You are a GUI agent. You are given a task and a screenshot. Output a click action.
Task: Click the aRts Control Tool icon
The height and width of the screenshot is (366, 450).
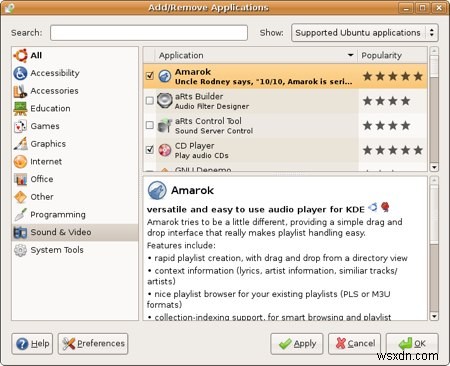(x=165, y=125)
